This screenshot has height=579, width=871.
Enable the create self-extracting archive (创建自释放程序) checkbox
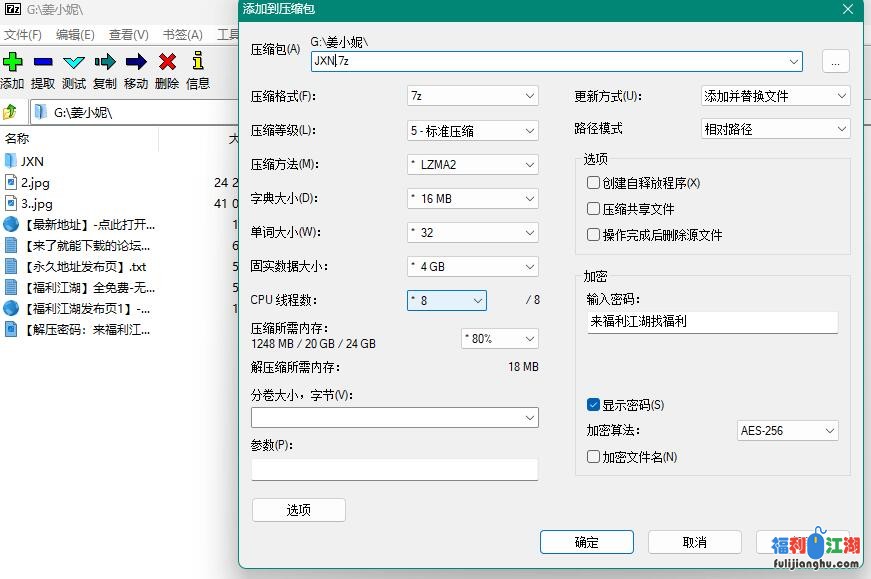click(594, 183)
